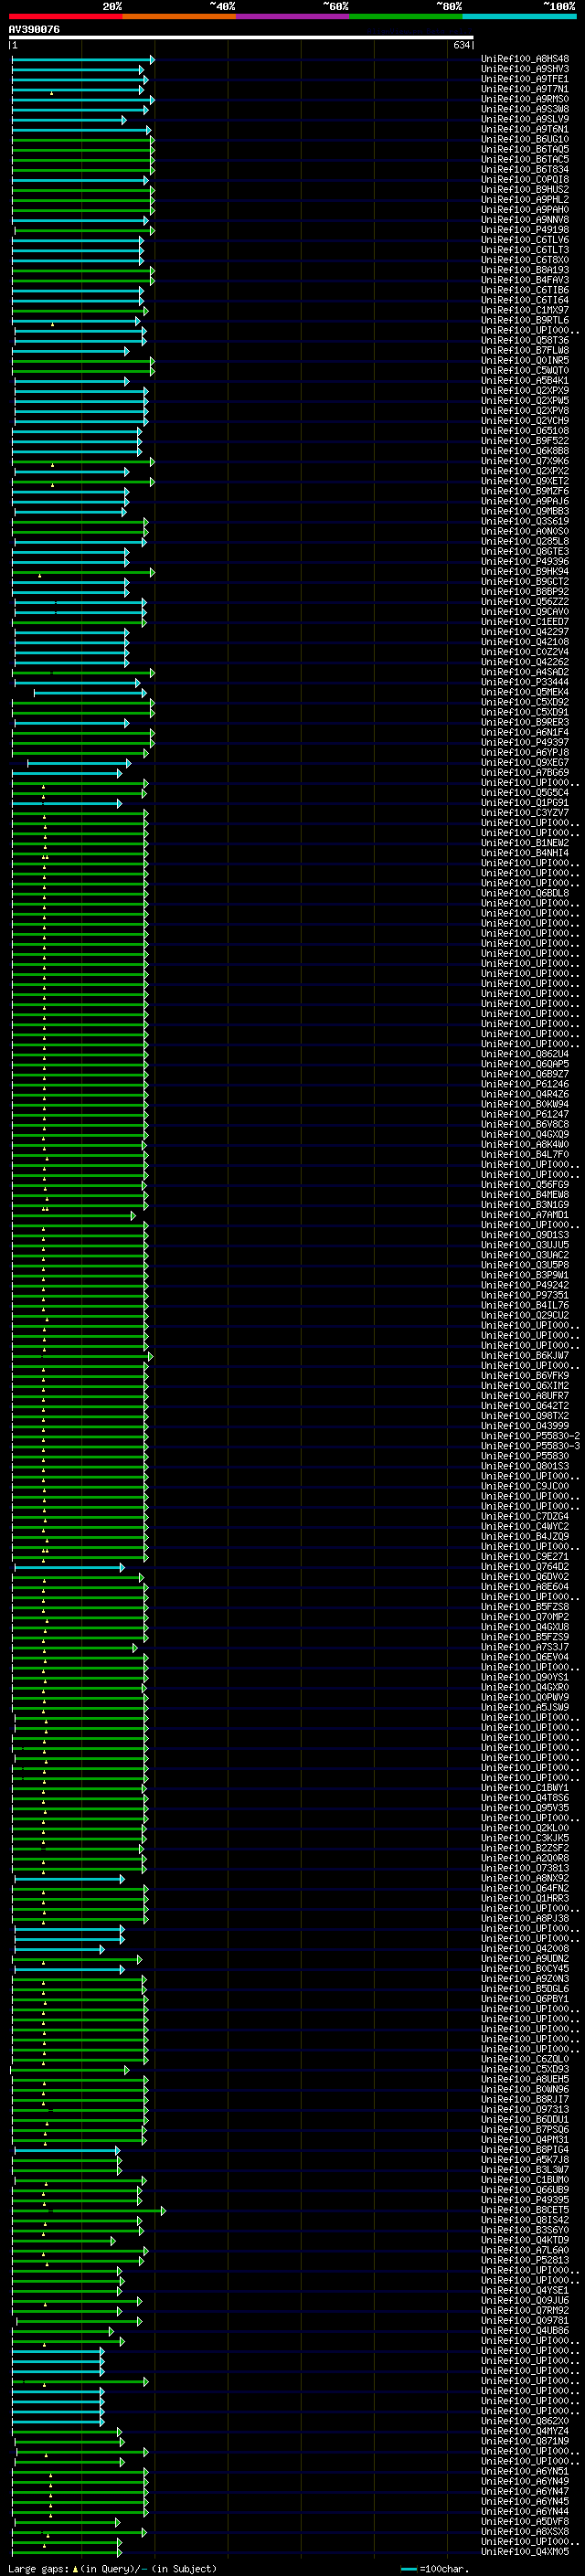Select hit UniRef100_B4FAV3

coord(525,280)
